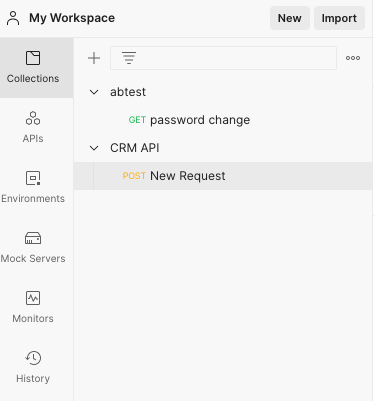Open the My Workspace title
Viewport: 374px width, 401px height.
[x=72, y=18]
